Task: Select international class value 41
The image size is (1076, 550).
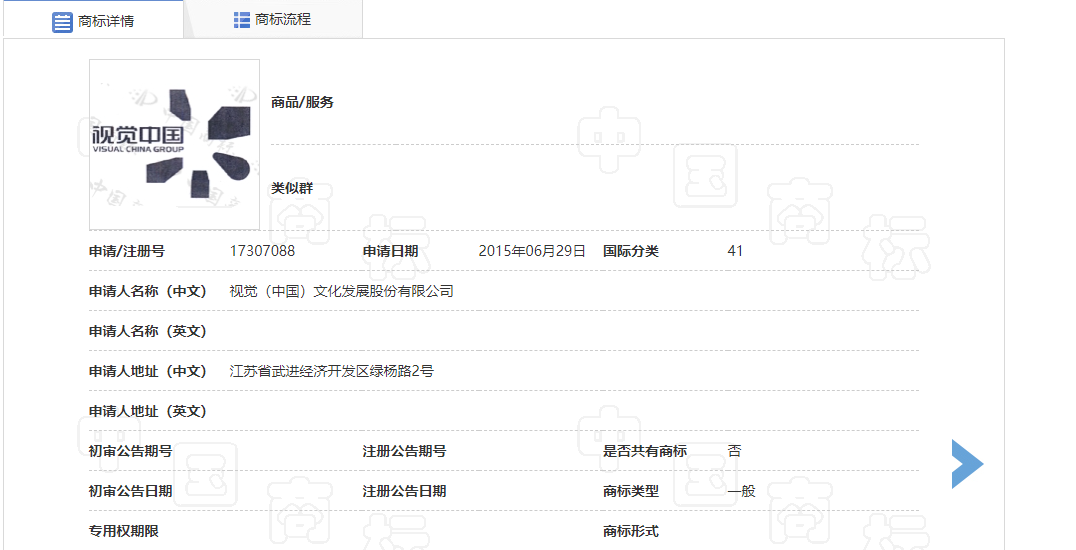Action: (x=735, y=251)
